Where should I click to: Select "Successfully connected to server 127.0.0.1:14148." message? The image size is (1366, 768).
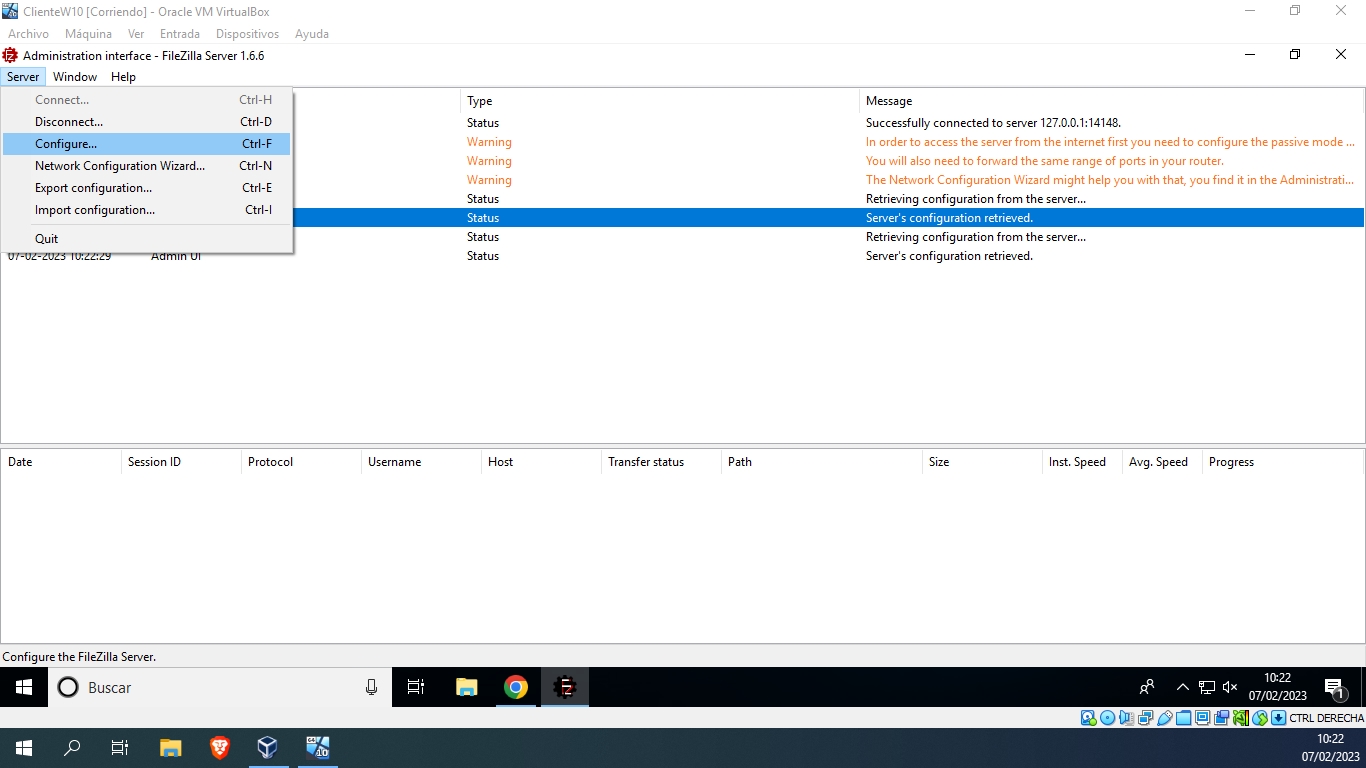pyautogui.click(x=993, y=123)
